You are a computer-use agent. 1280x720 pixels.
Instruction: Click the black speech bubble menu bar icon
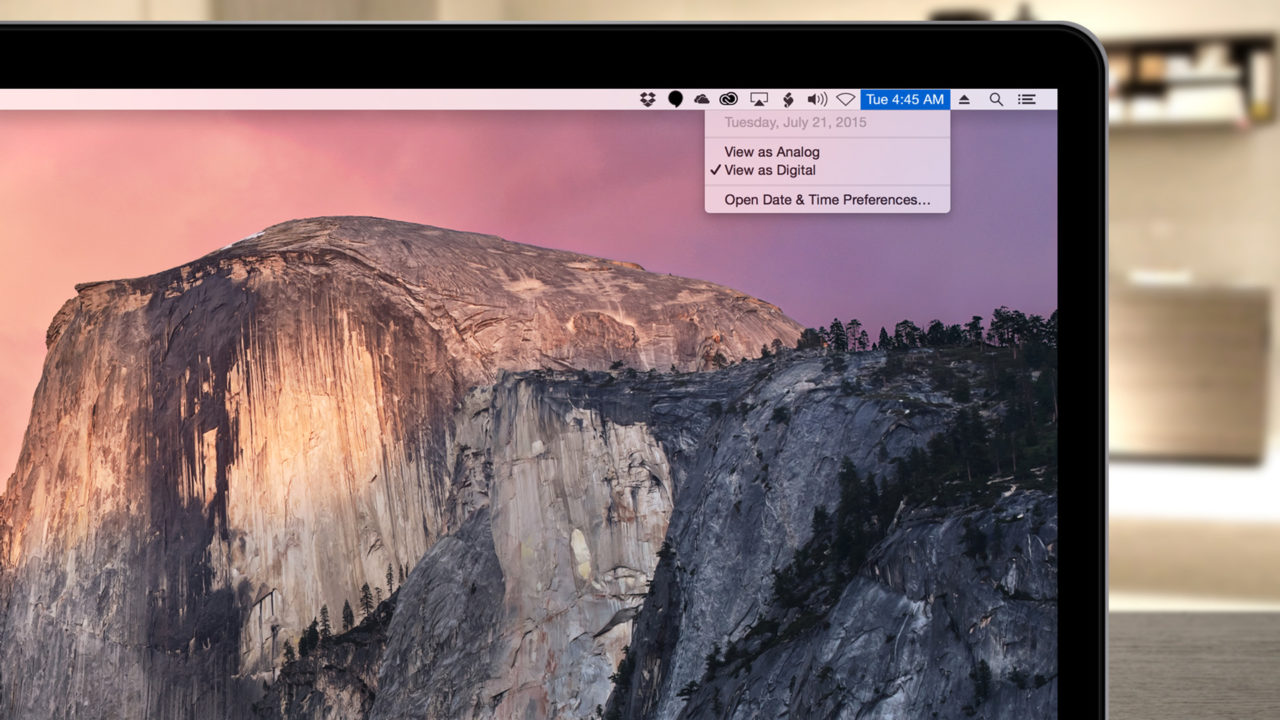(676, 99)
